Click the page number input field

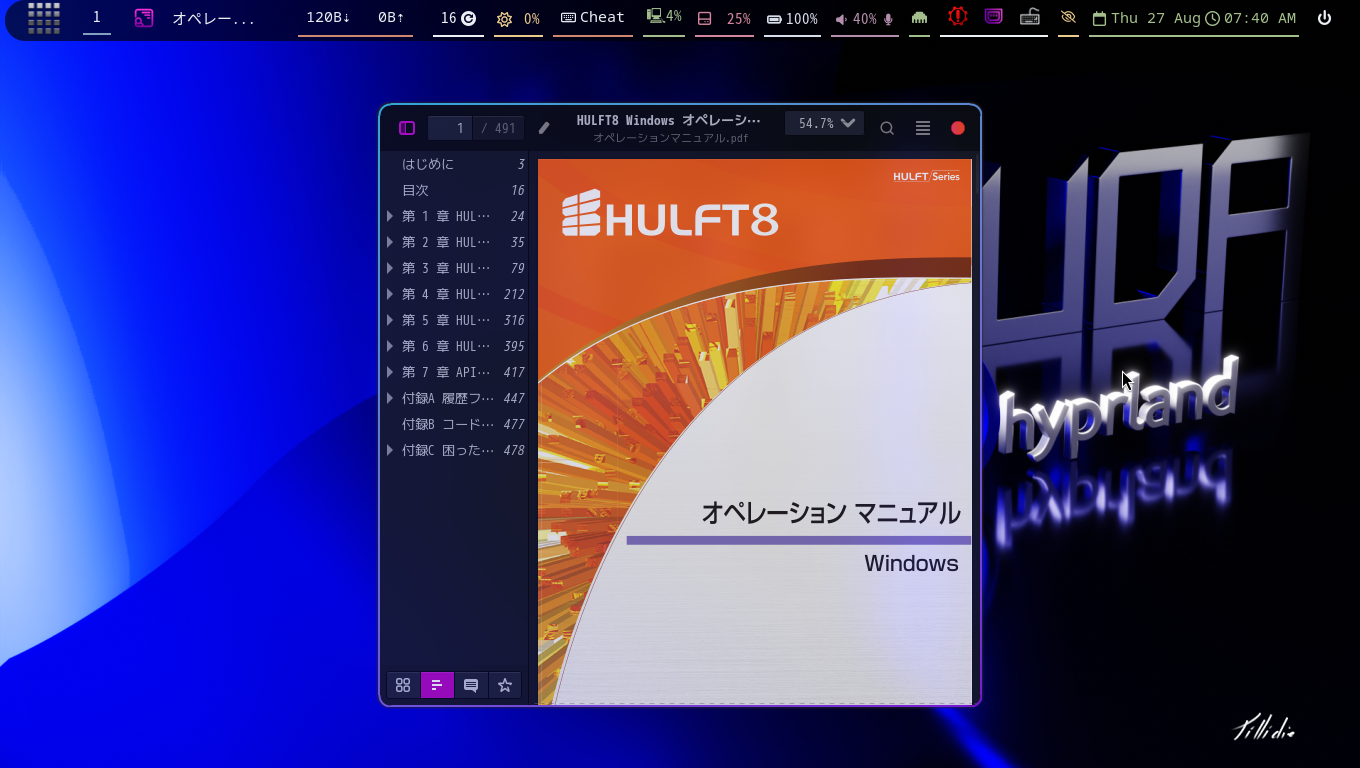pyautogui.click(x=451, y=128)
